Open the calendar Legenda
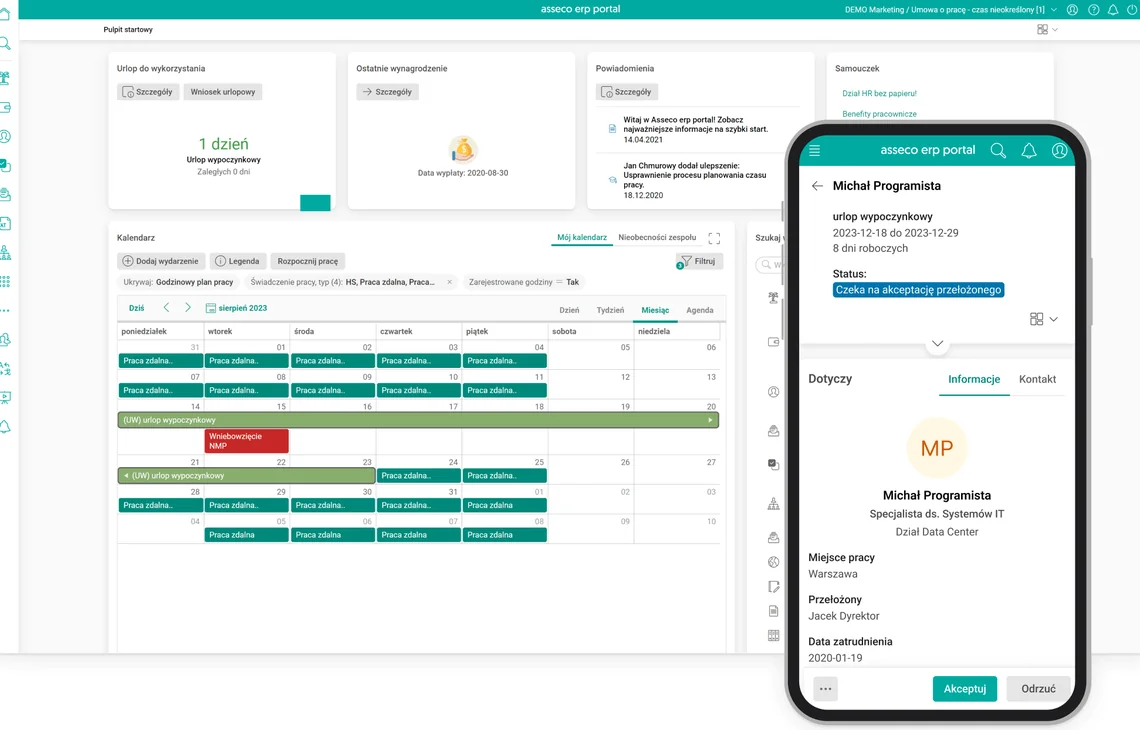This screenshot has height=730, width=1140. pos(238,261)
